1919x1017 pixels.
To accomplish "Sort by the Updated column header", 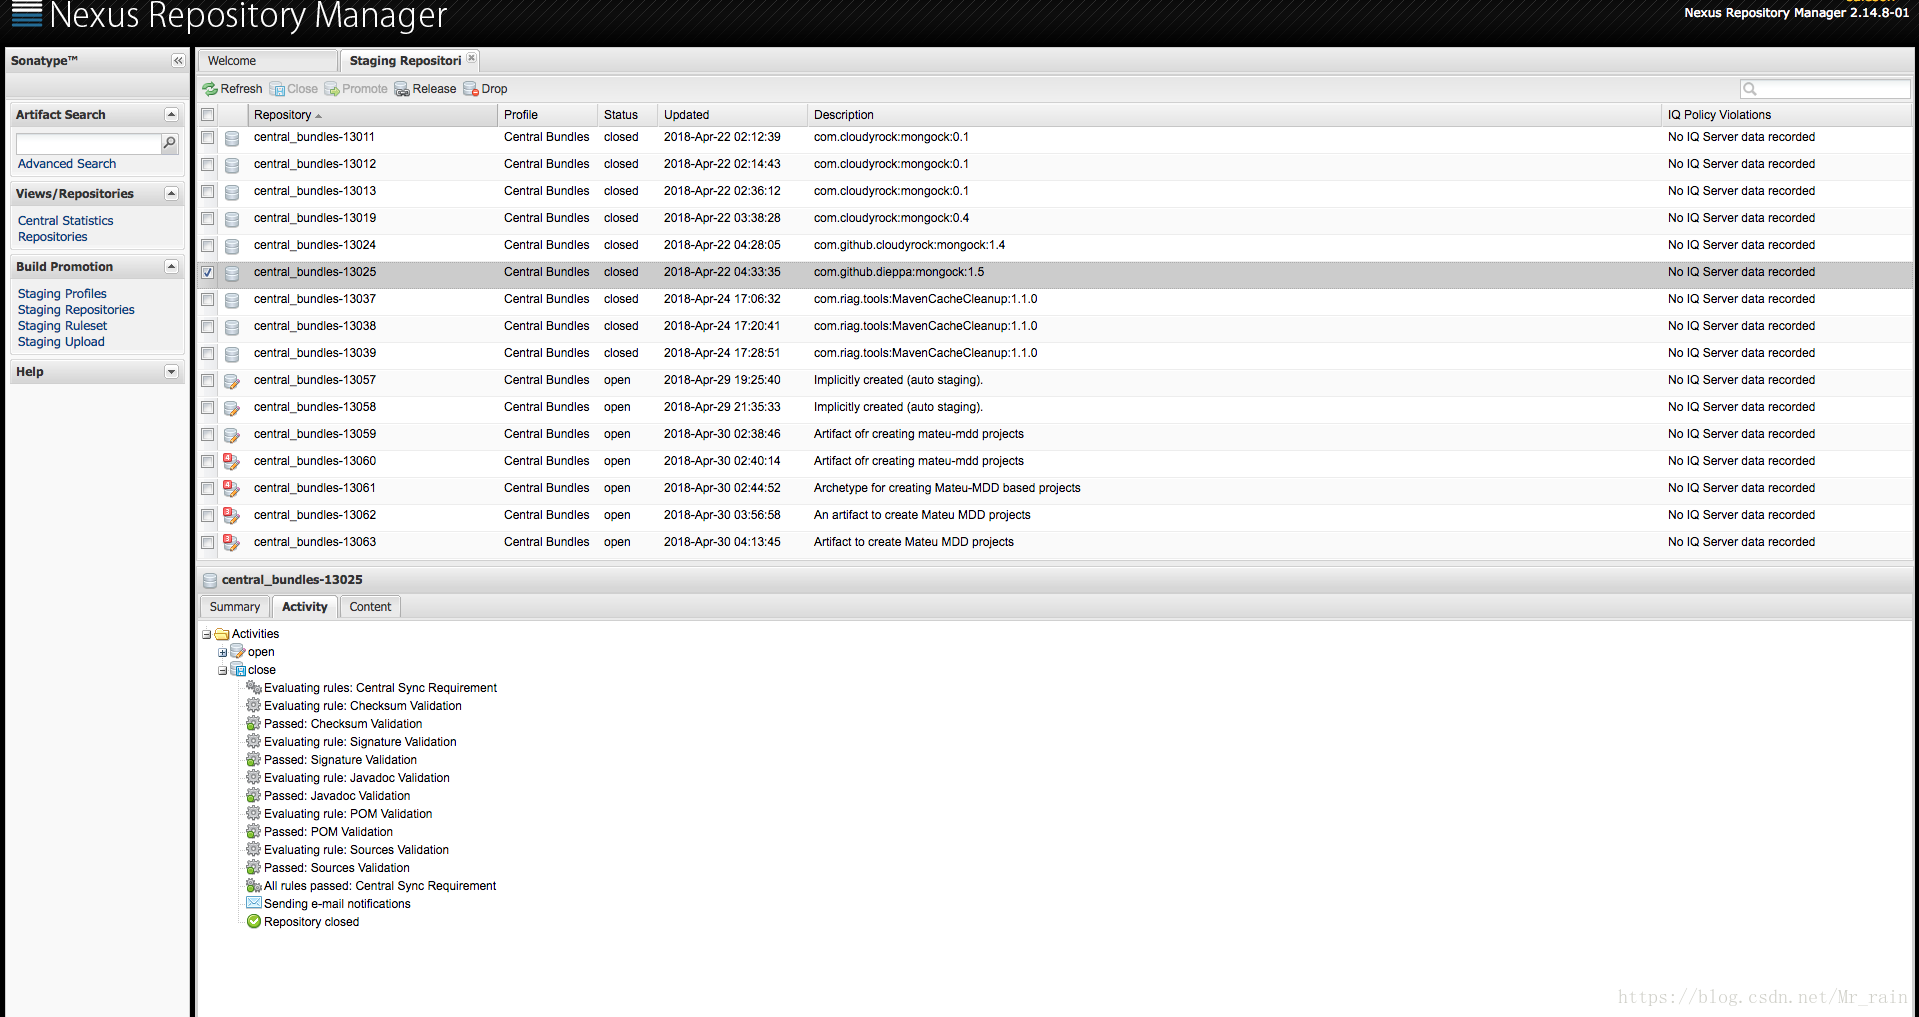I will tap(732, 115).
